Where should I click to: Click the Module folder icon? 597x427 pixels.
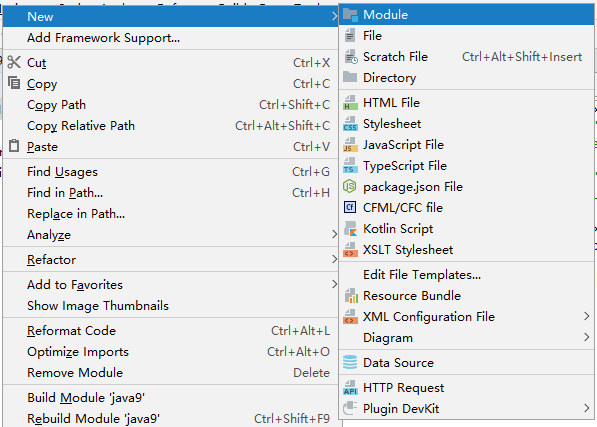(350, 15)
